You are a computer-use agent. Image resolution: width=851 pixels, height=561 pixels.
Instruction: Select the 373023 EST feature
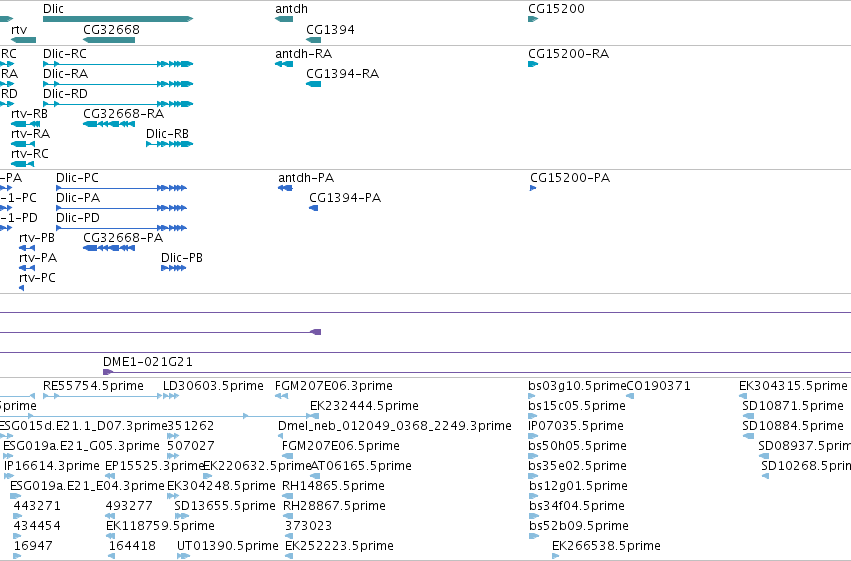[289, 536]
